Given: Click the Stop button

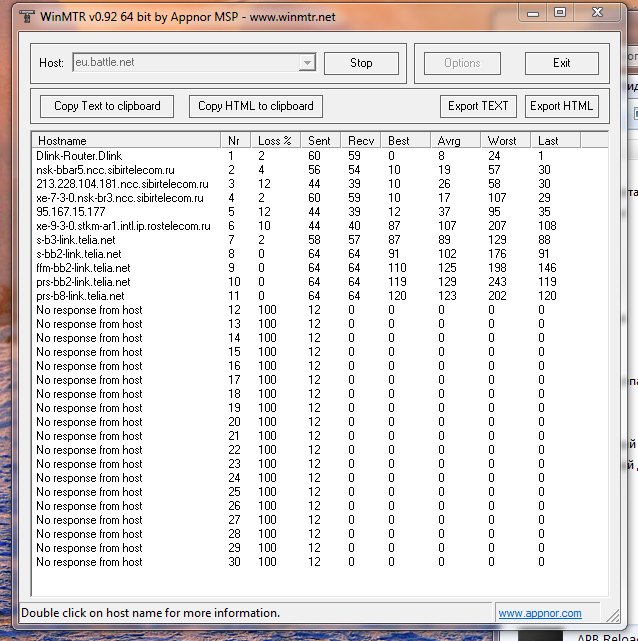Looking at the screenshot, I should click(361, 63).
